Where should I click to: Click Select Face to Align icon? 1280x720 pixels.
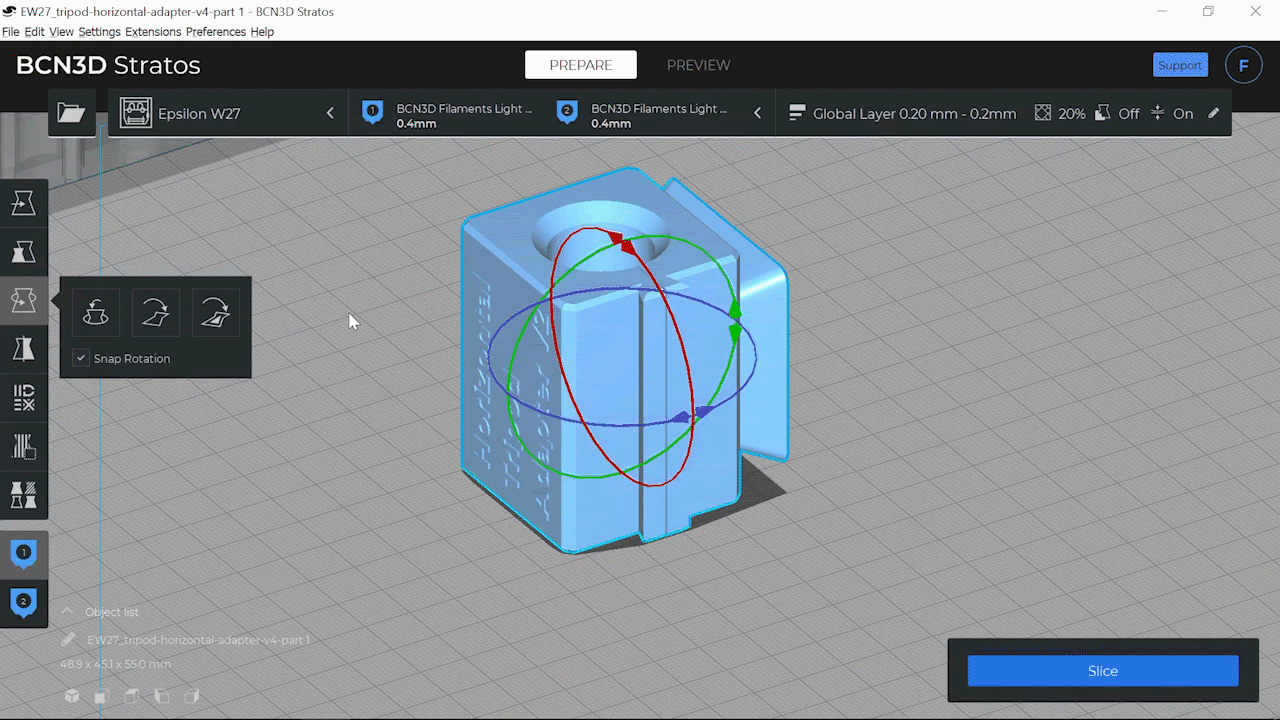pos(215,313)
